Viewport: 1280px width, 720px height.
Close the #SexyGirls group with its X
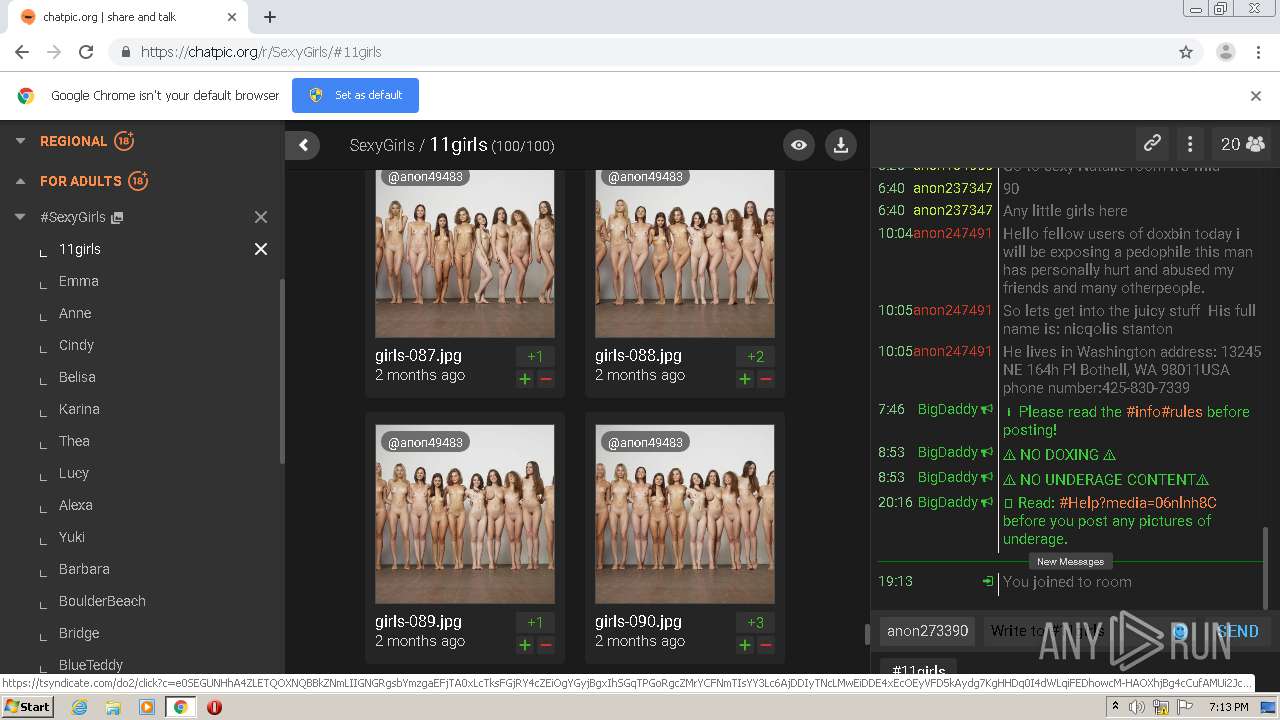tap(261, 217)
